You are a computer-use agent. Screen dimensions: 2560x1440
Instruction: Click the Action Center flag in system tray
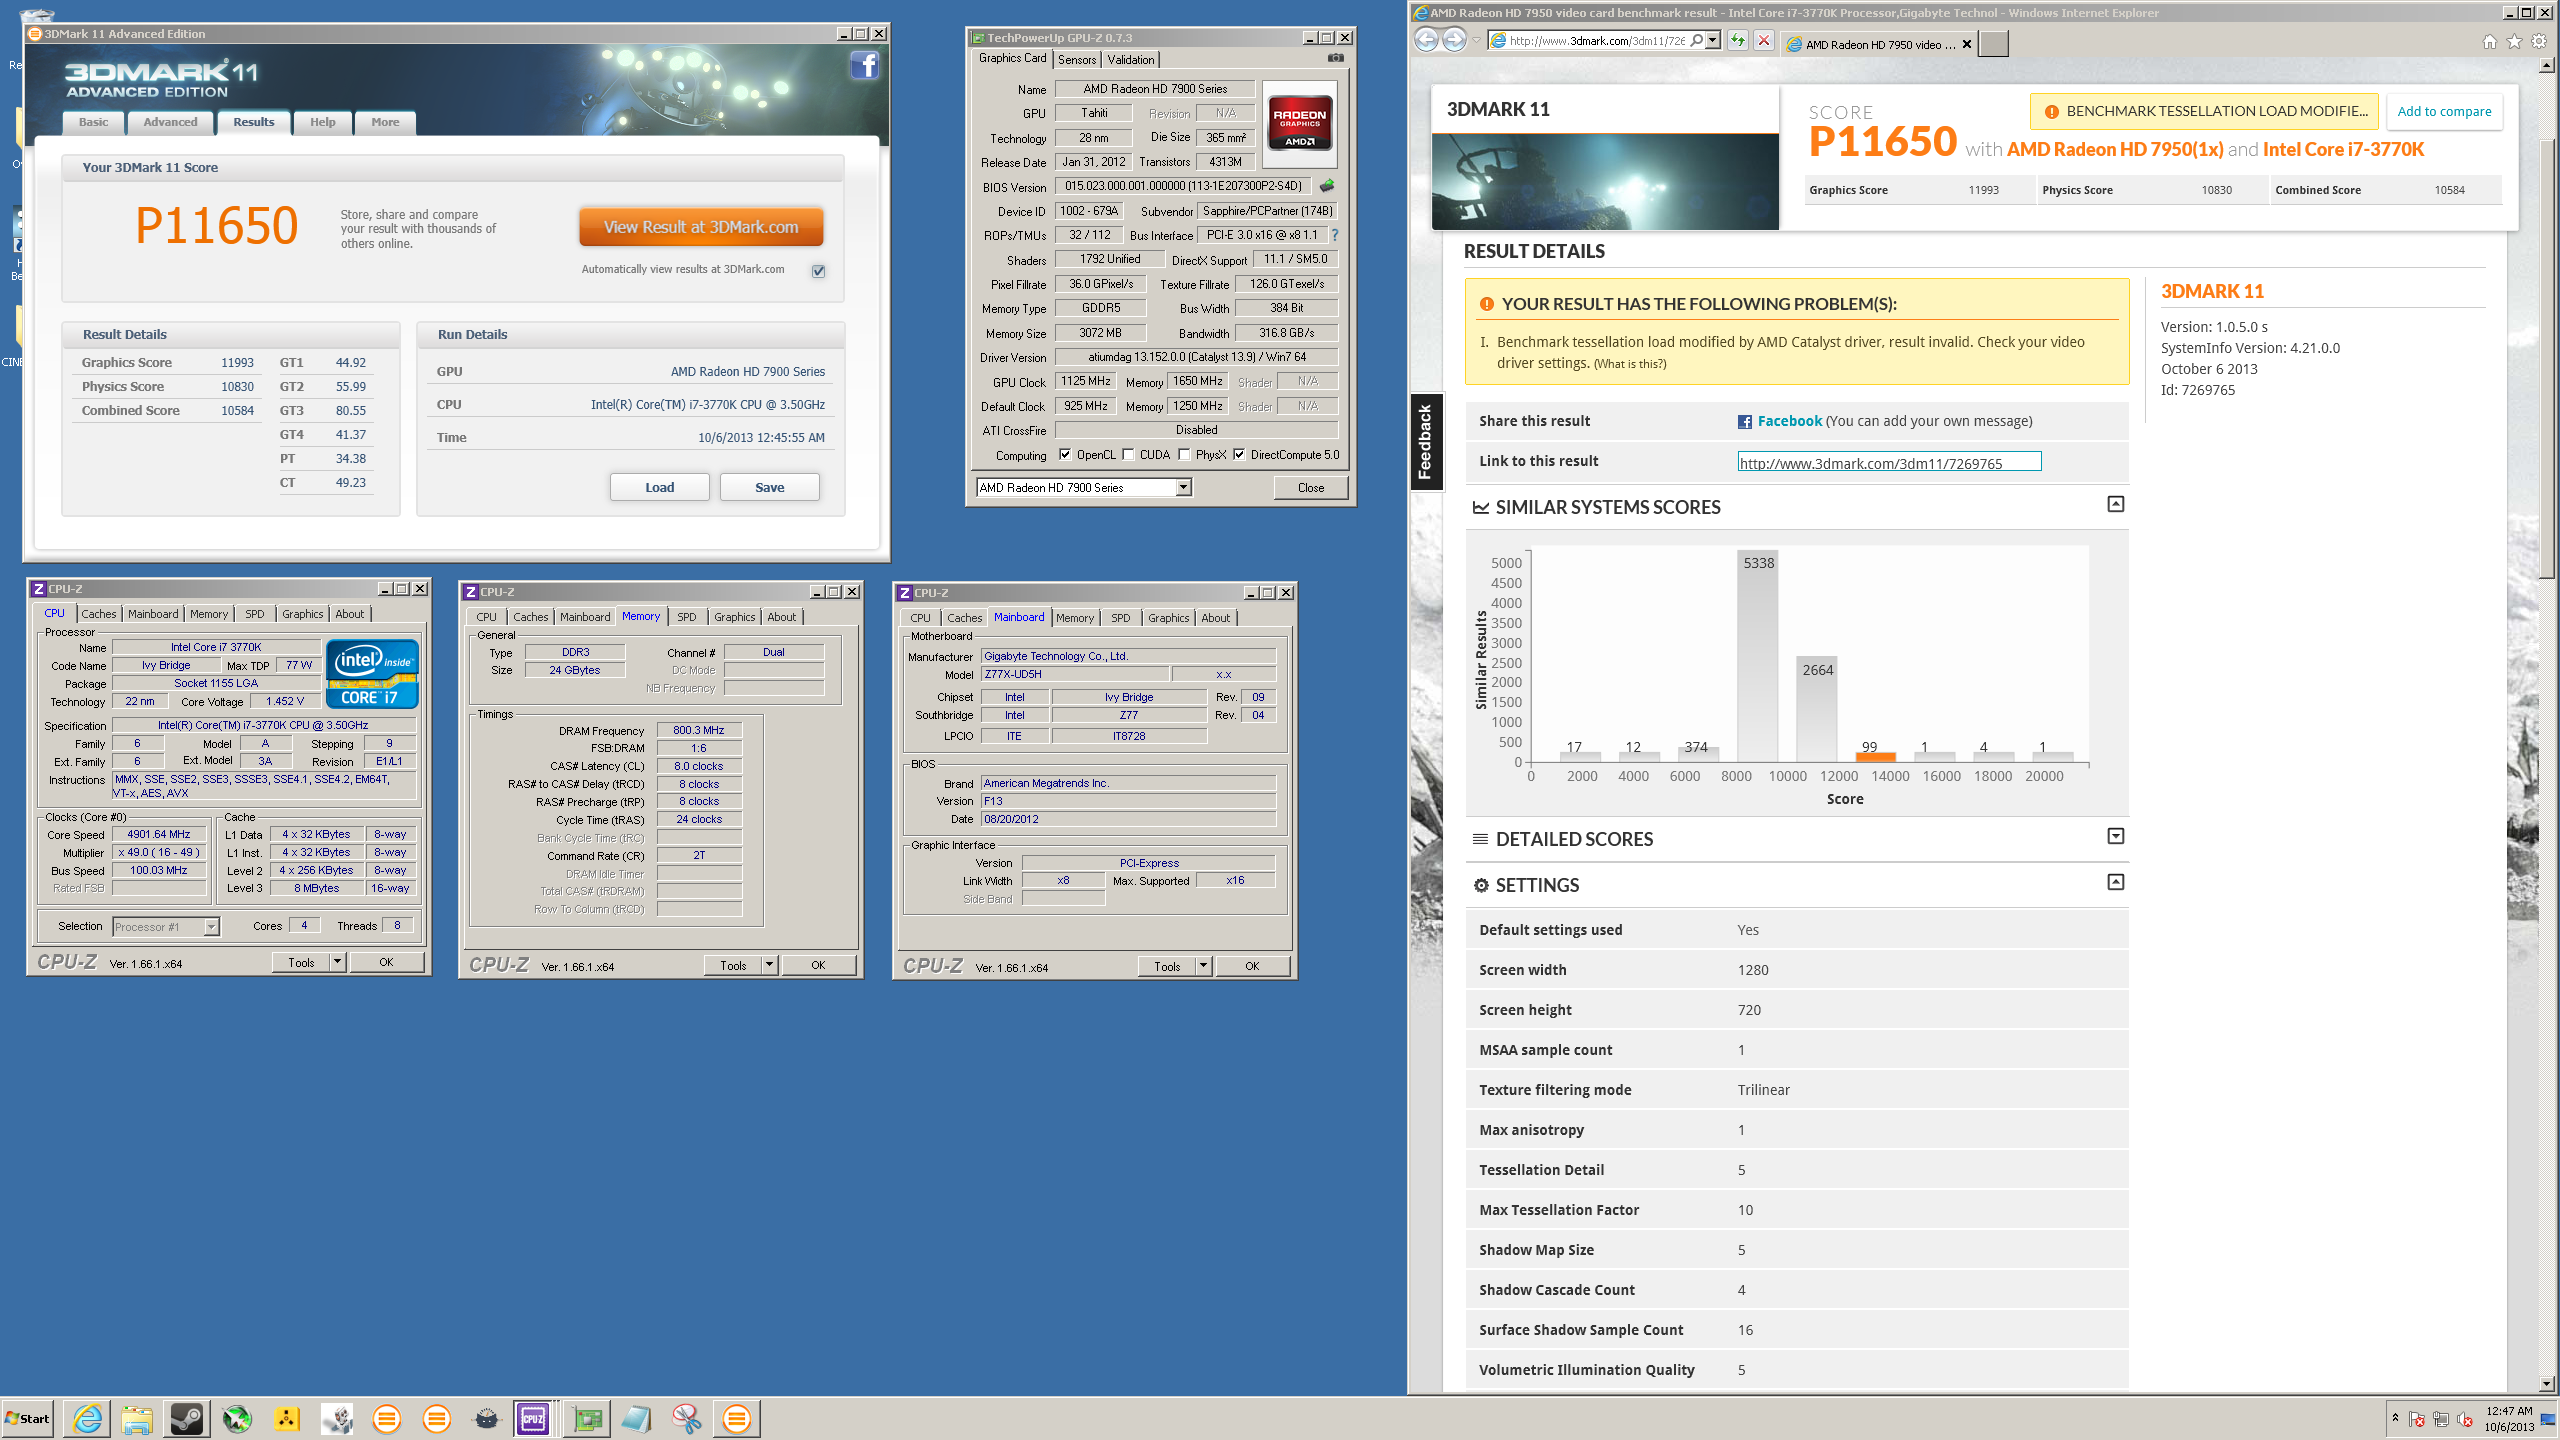tap(2417, 1419)
